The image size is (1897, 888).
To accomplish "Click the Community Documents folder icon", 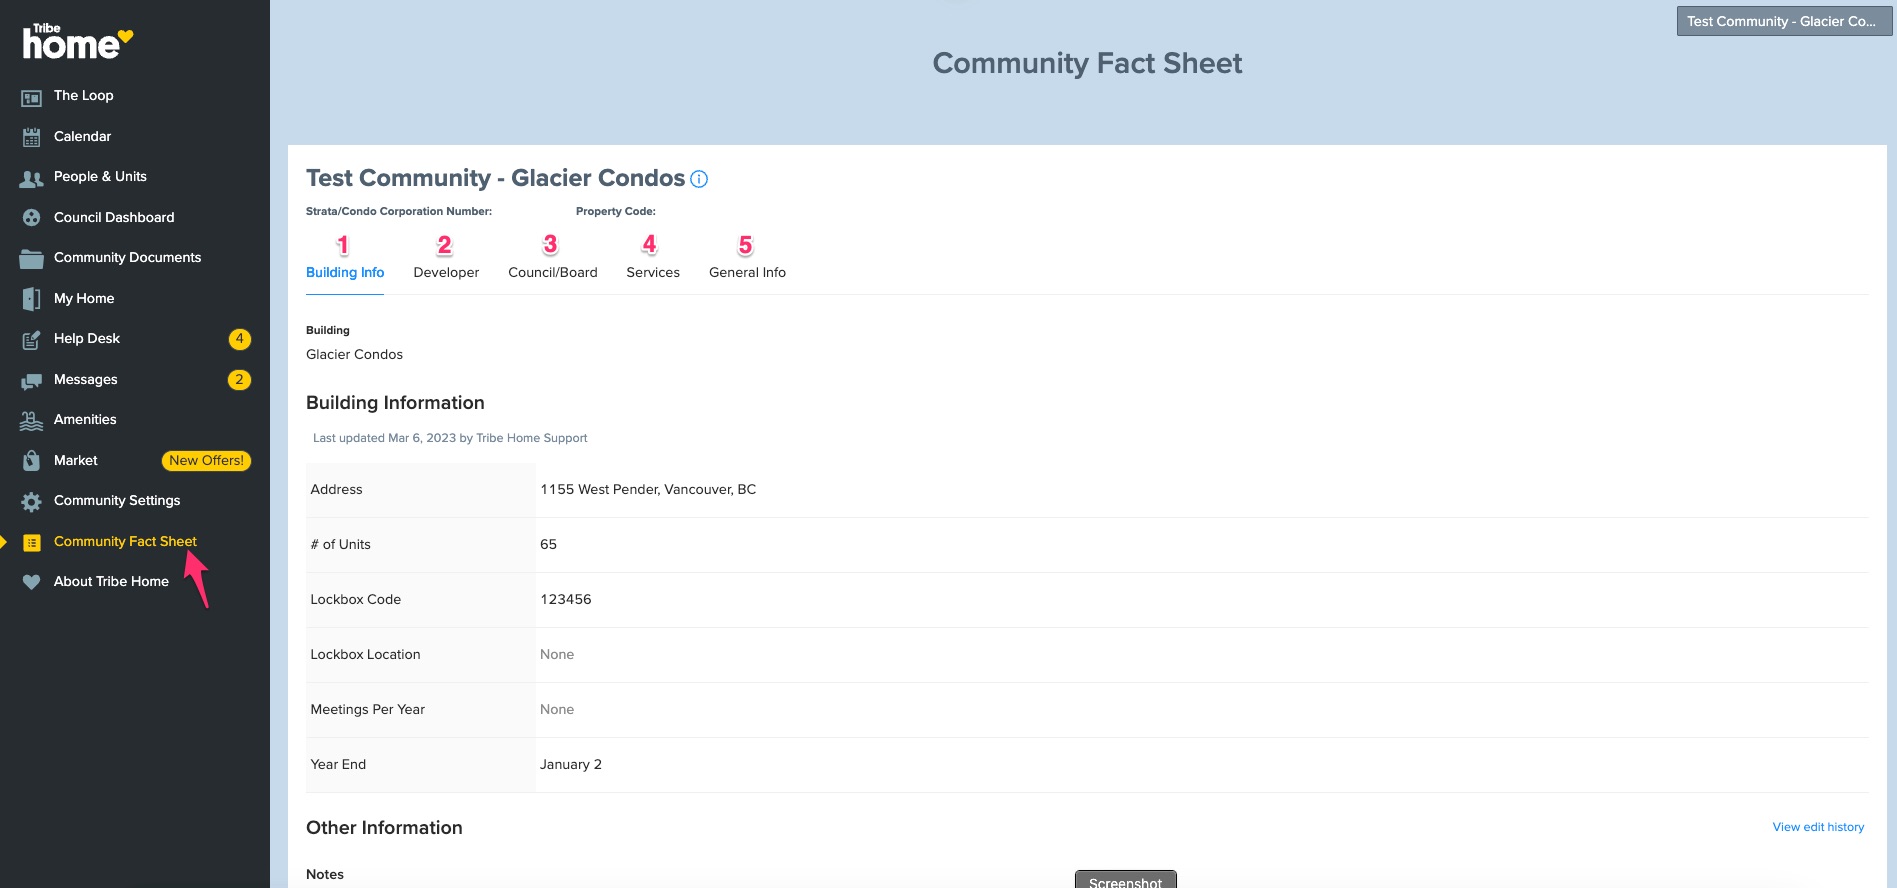I will [x=32, y=259].
